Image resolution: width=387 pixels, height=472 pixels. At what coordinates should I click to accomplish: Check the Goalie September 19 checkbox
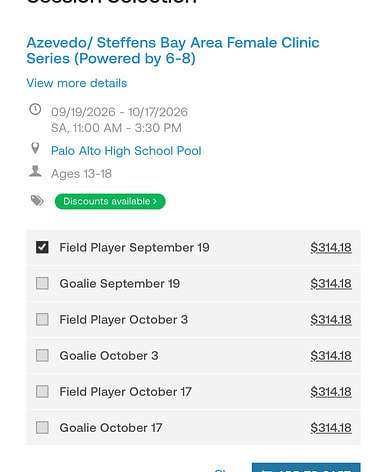(x=42, y=283)
